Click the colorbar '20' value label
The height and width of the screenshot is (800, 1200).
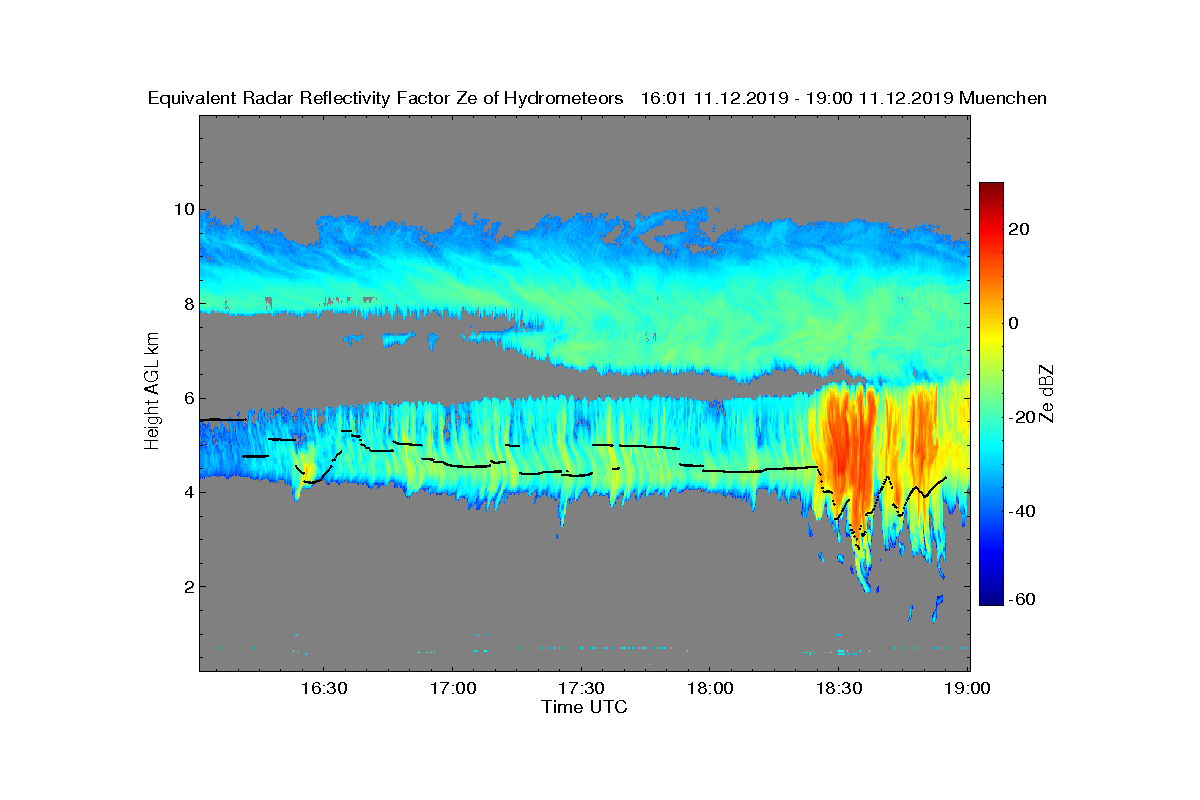(x=1020, y=230)
